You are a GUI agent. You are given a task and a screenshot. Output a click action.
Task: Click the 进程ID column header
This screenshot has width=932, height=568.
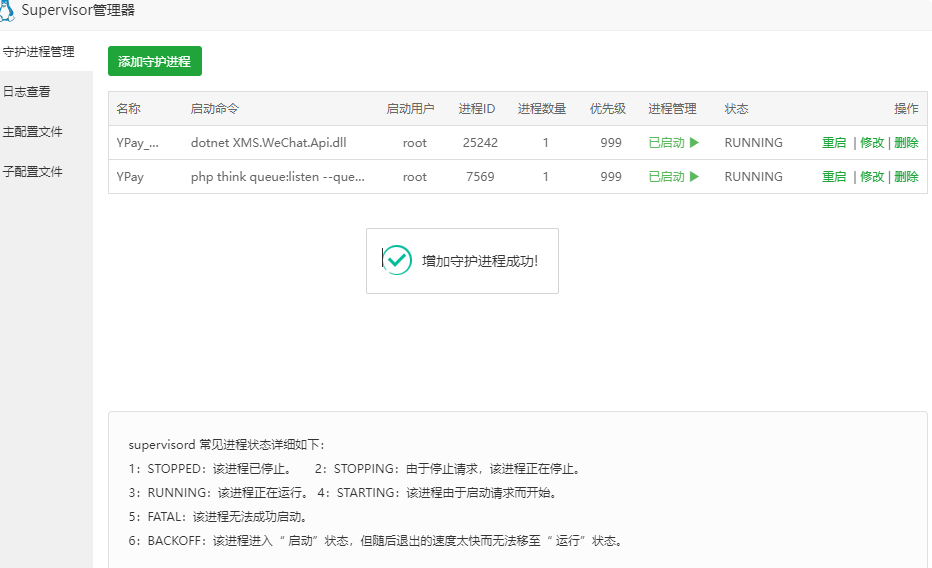tap(477, 109)
